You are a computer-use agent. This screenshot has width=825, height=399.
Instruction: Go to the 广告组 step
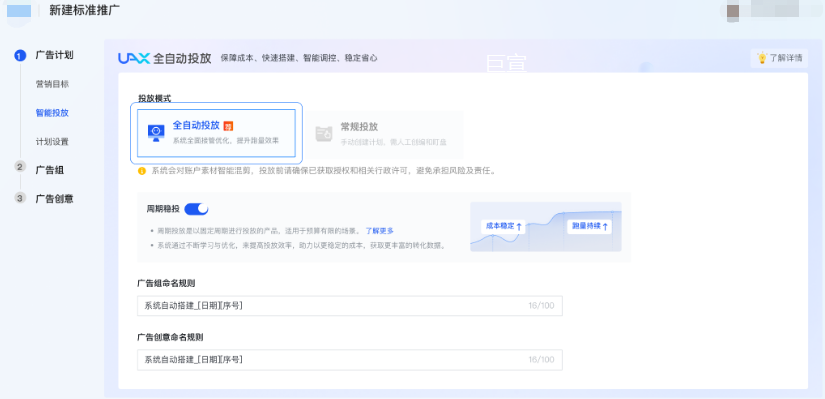(50, 170)
